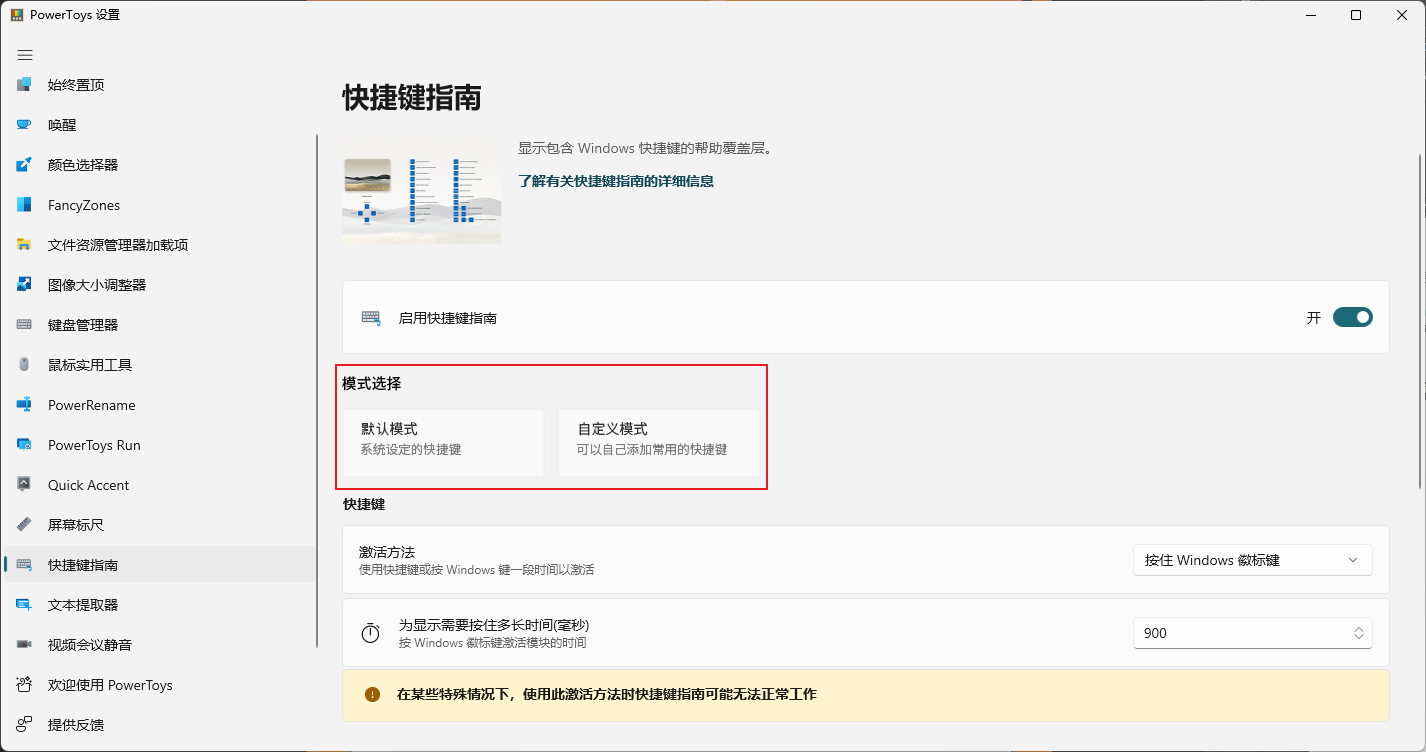1426x752 pixels.
Task: Select PowerToys Run label in the sidebar
Action: pos(94,445)
